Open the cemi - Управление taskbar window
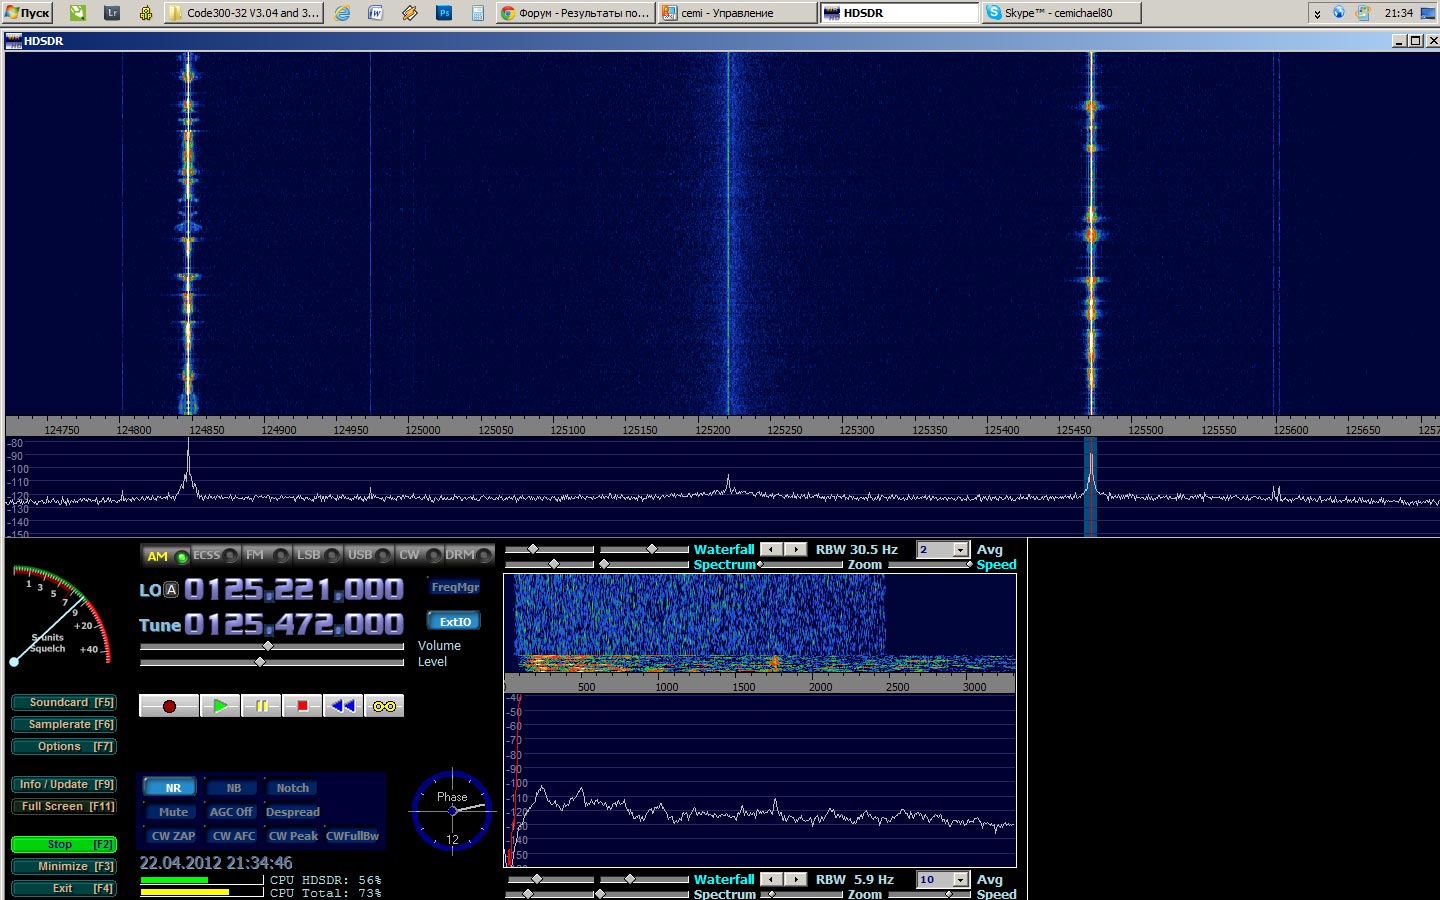The image size is (1440, 900). pos(738,13)
